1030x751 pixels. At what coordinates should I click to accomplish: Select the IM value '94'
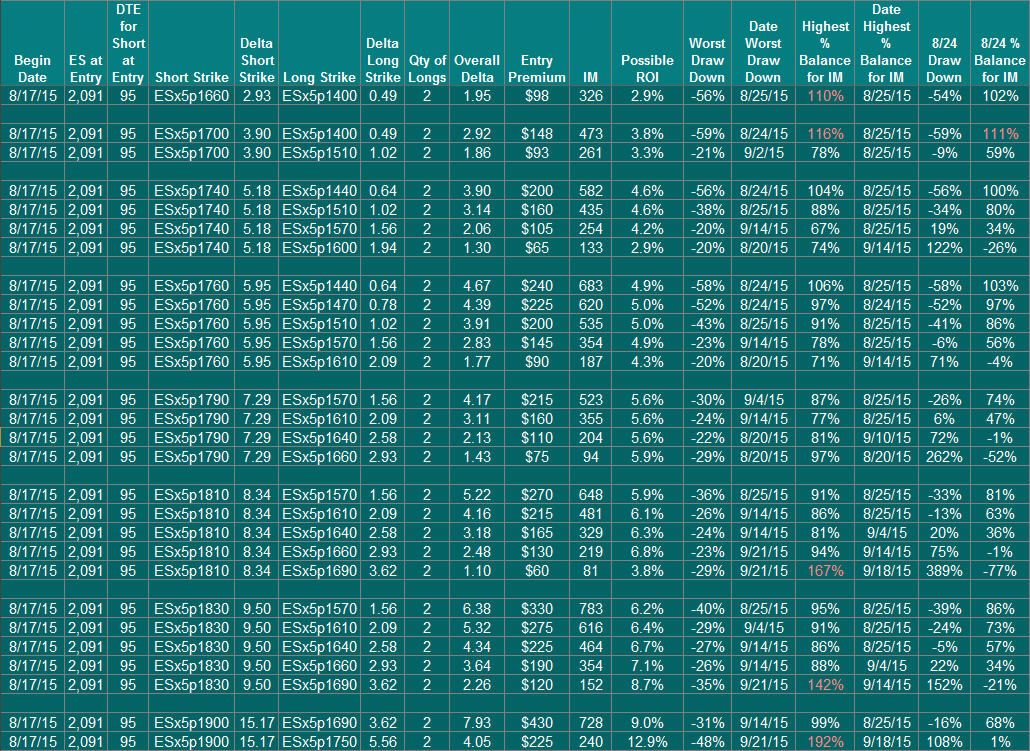coord(590,457)
